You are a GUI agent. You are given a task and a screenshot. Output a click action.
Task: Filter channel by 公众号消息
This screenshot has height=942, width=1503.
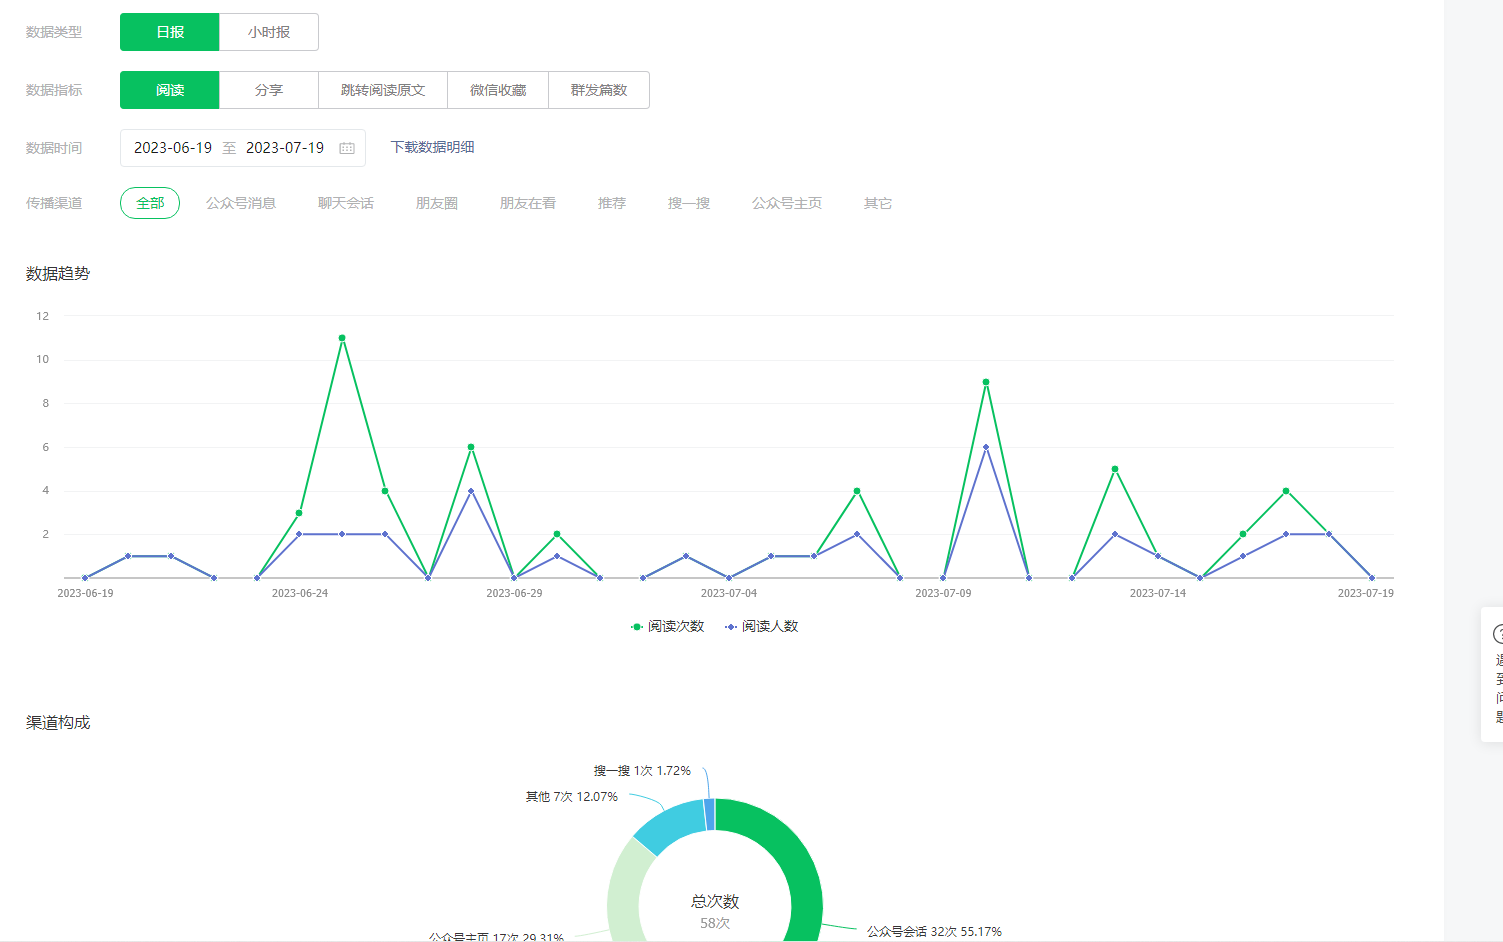(241, 203)
